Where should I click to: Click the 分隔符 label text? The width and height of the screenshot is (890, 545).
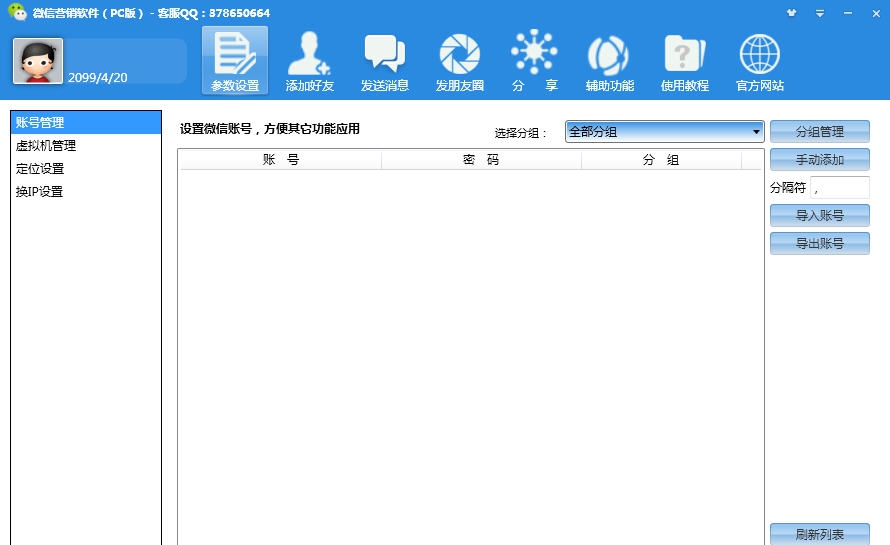click(x=788, y=188)
